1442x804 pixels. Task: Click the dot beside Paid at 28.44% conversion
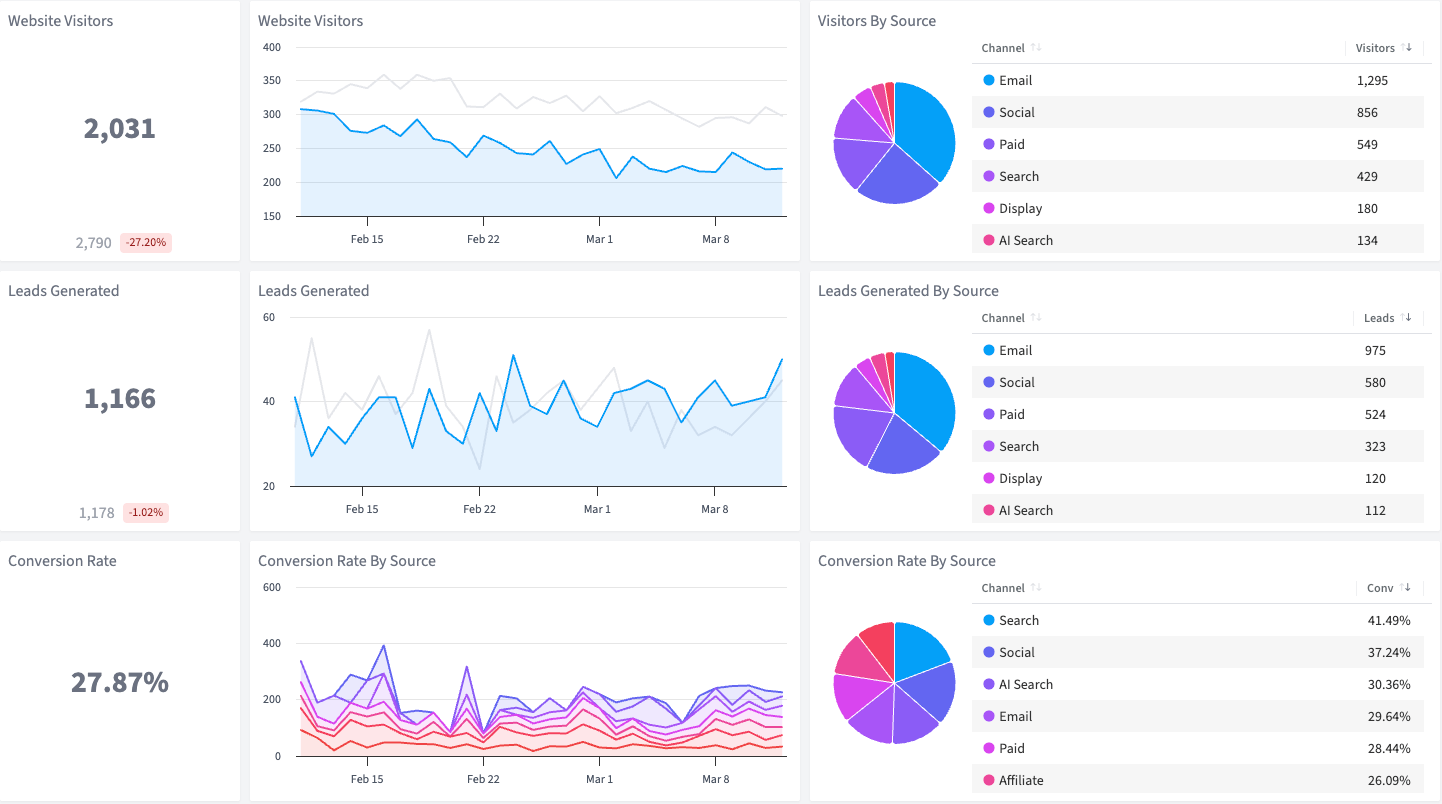[989, 748]
